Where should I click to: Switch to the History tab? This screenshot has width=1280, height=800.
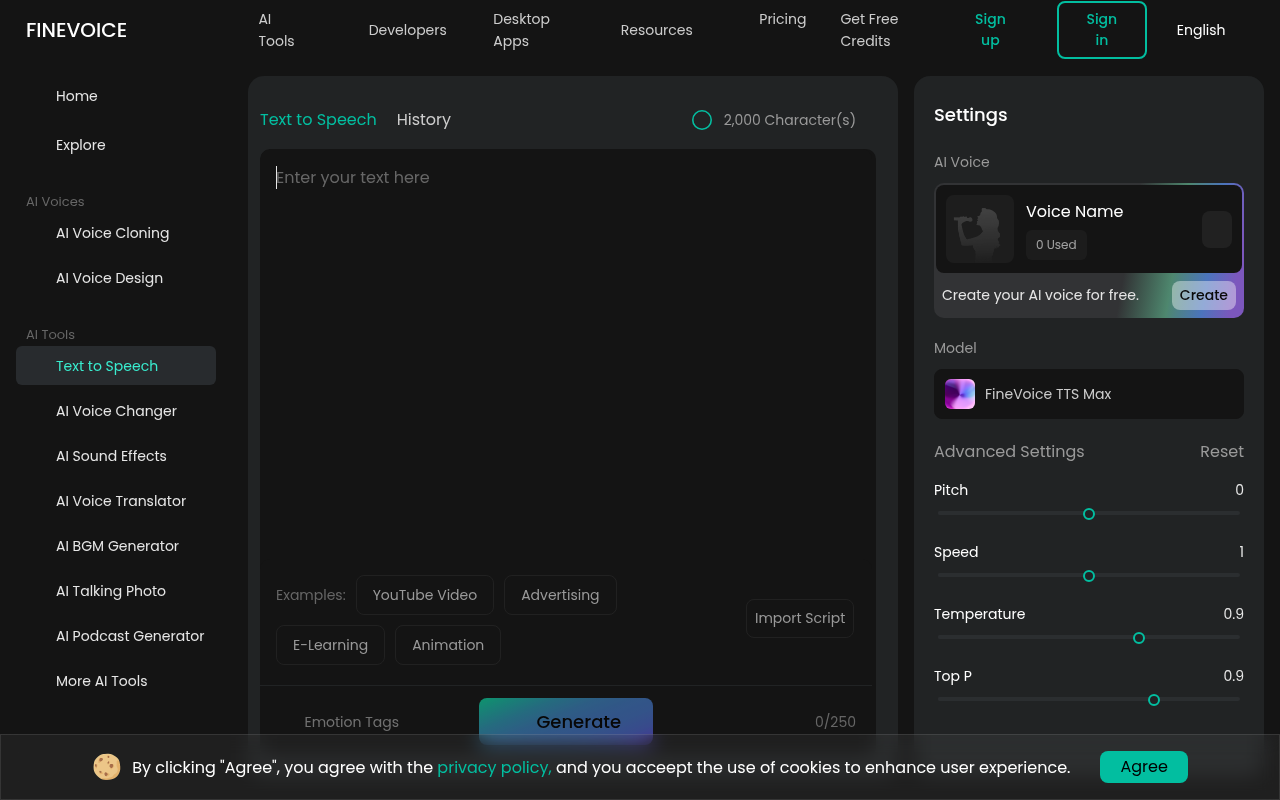click(x=423, y=120)
